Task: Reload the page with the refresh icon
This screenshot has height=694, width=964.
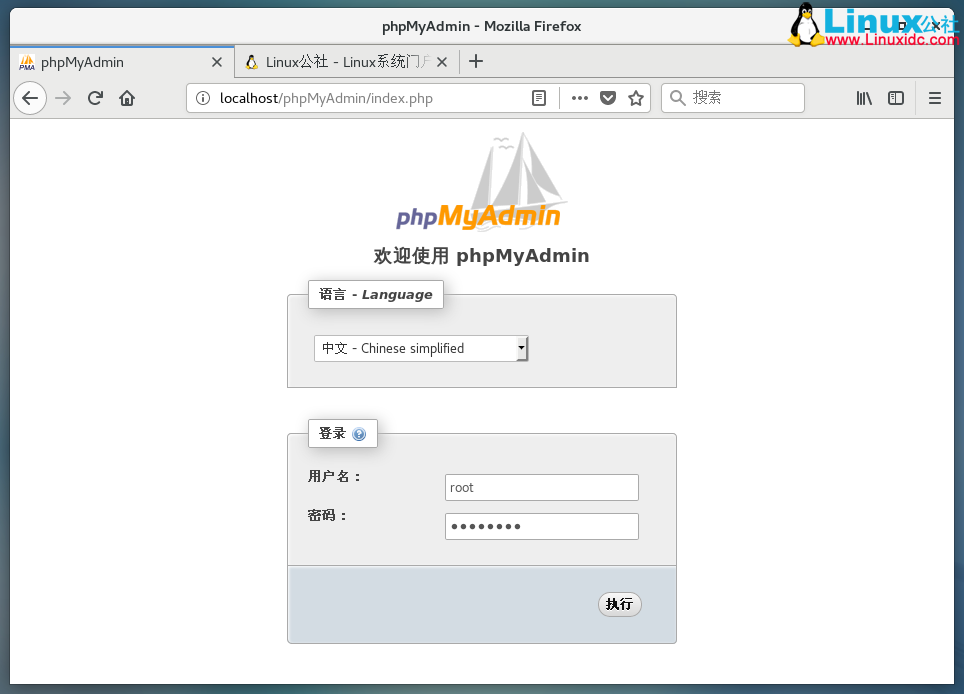Action: click(94, 98)
